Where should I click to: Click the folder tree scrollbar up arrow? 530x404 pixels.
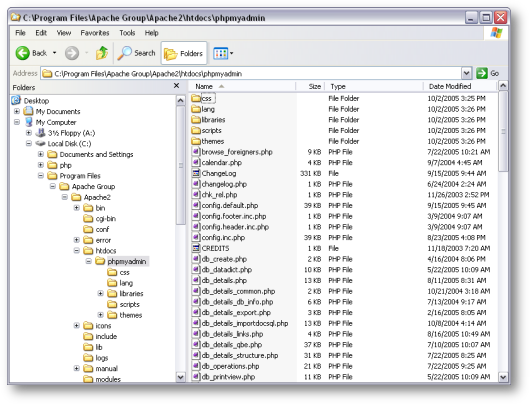[180, 100]
